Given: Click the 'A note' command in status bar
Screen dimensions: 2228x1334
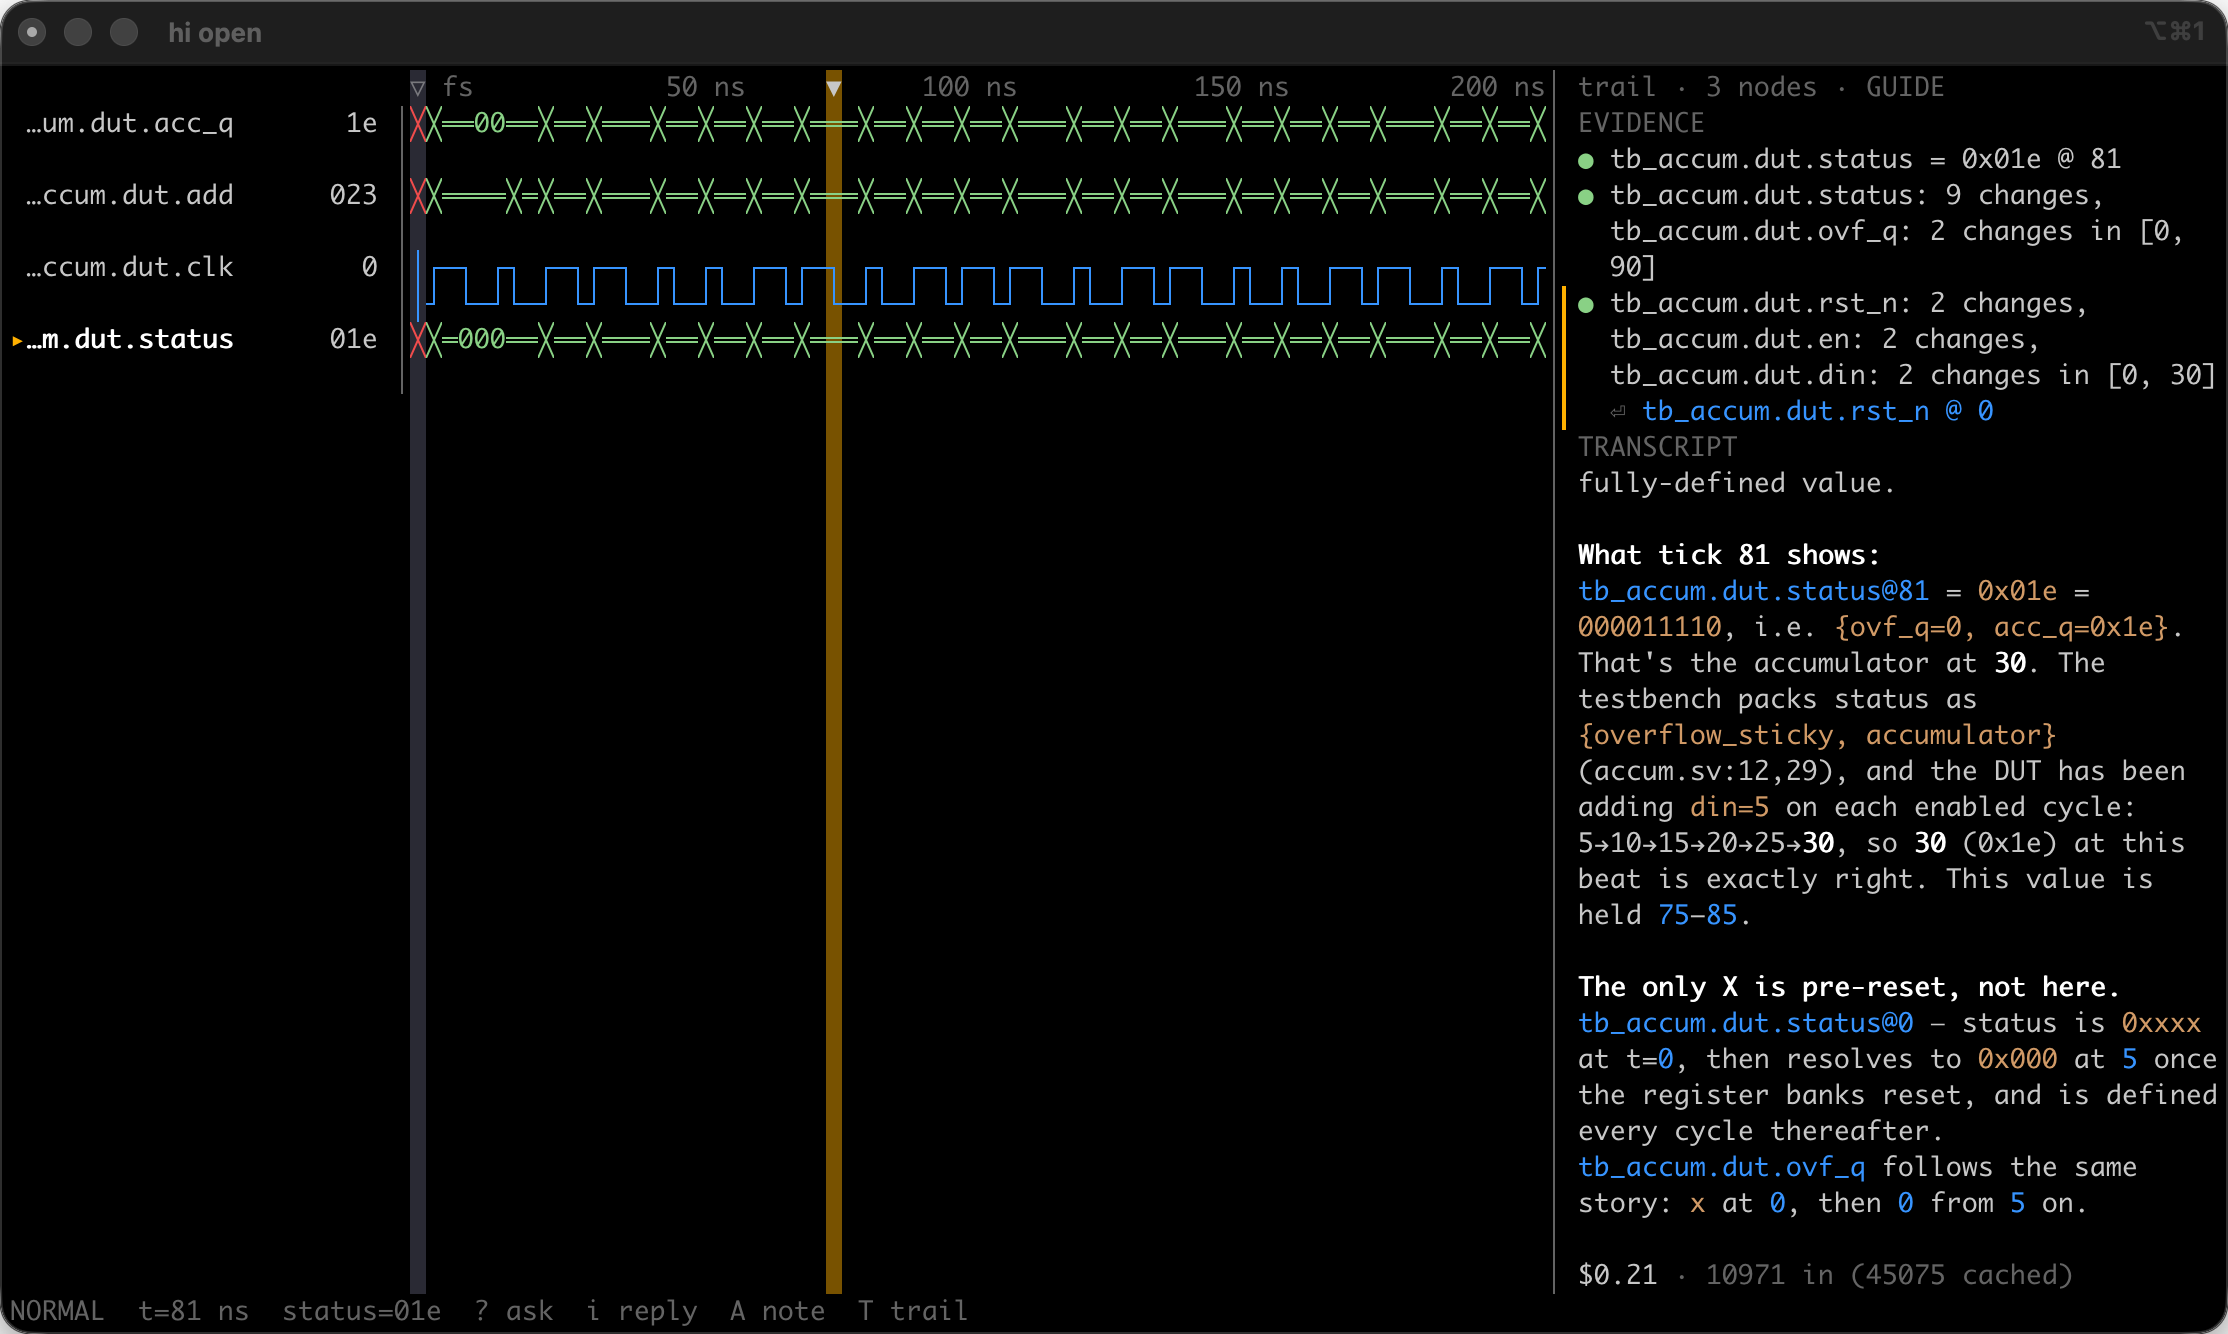Looking at the screenshot, I should click(777, 1311).
